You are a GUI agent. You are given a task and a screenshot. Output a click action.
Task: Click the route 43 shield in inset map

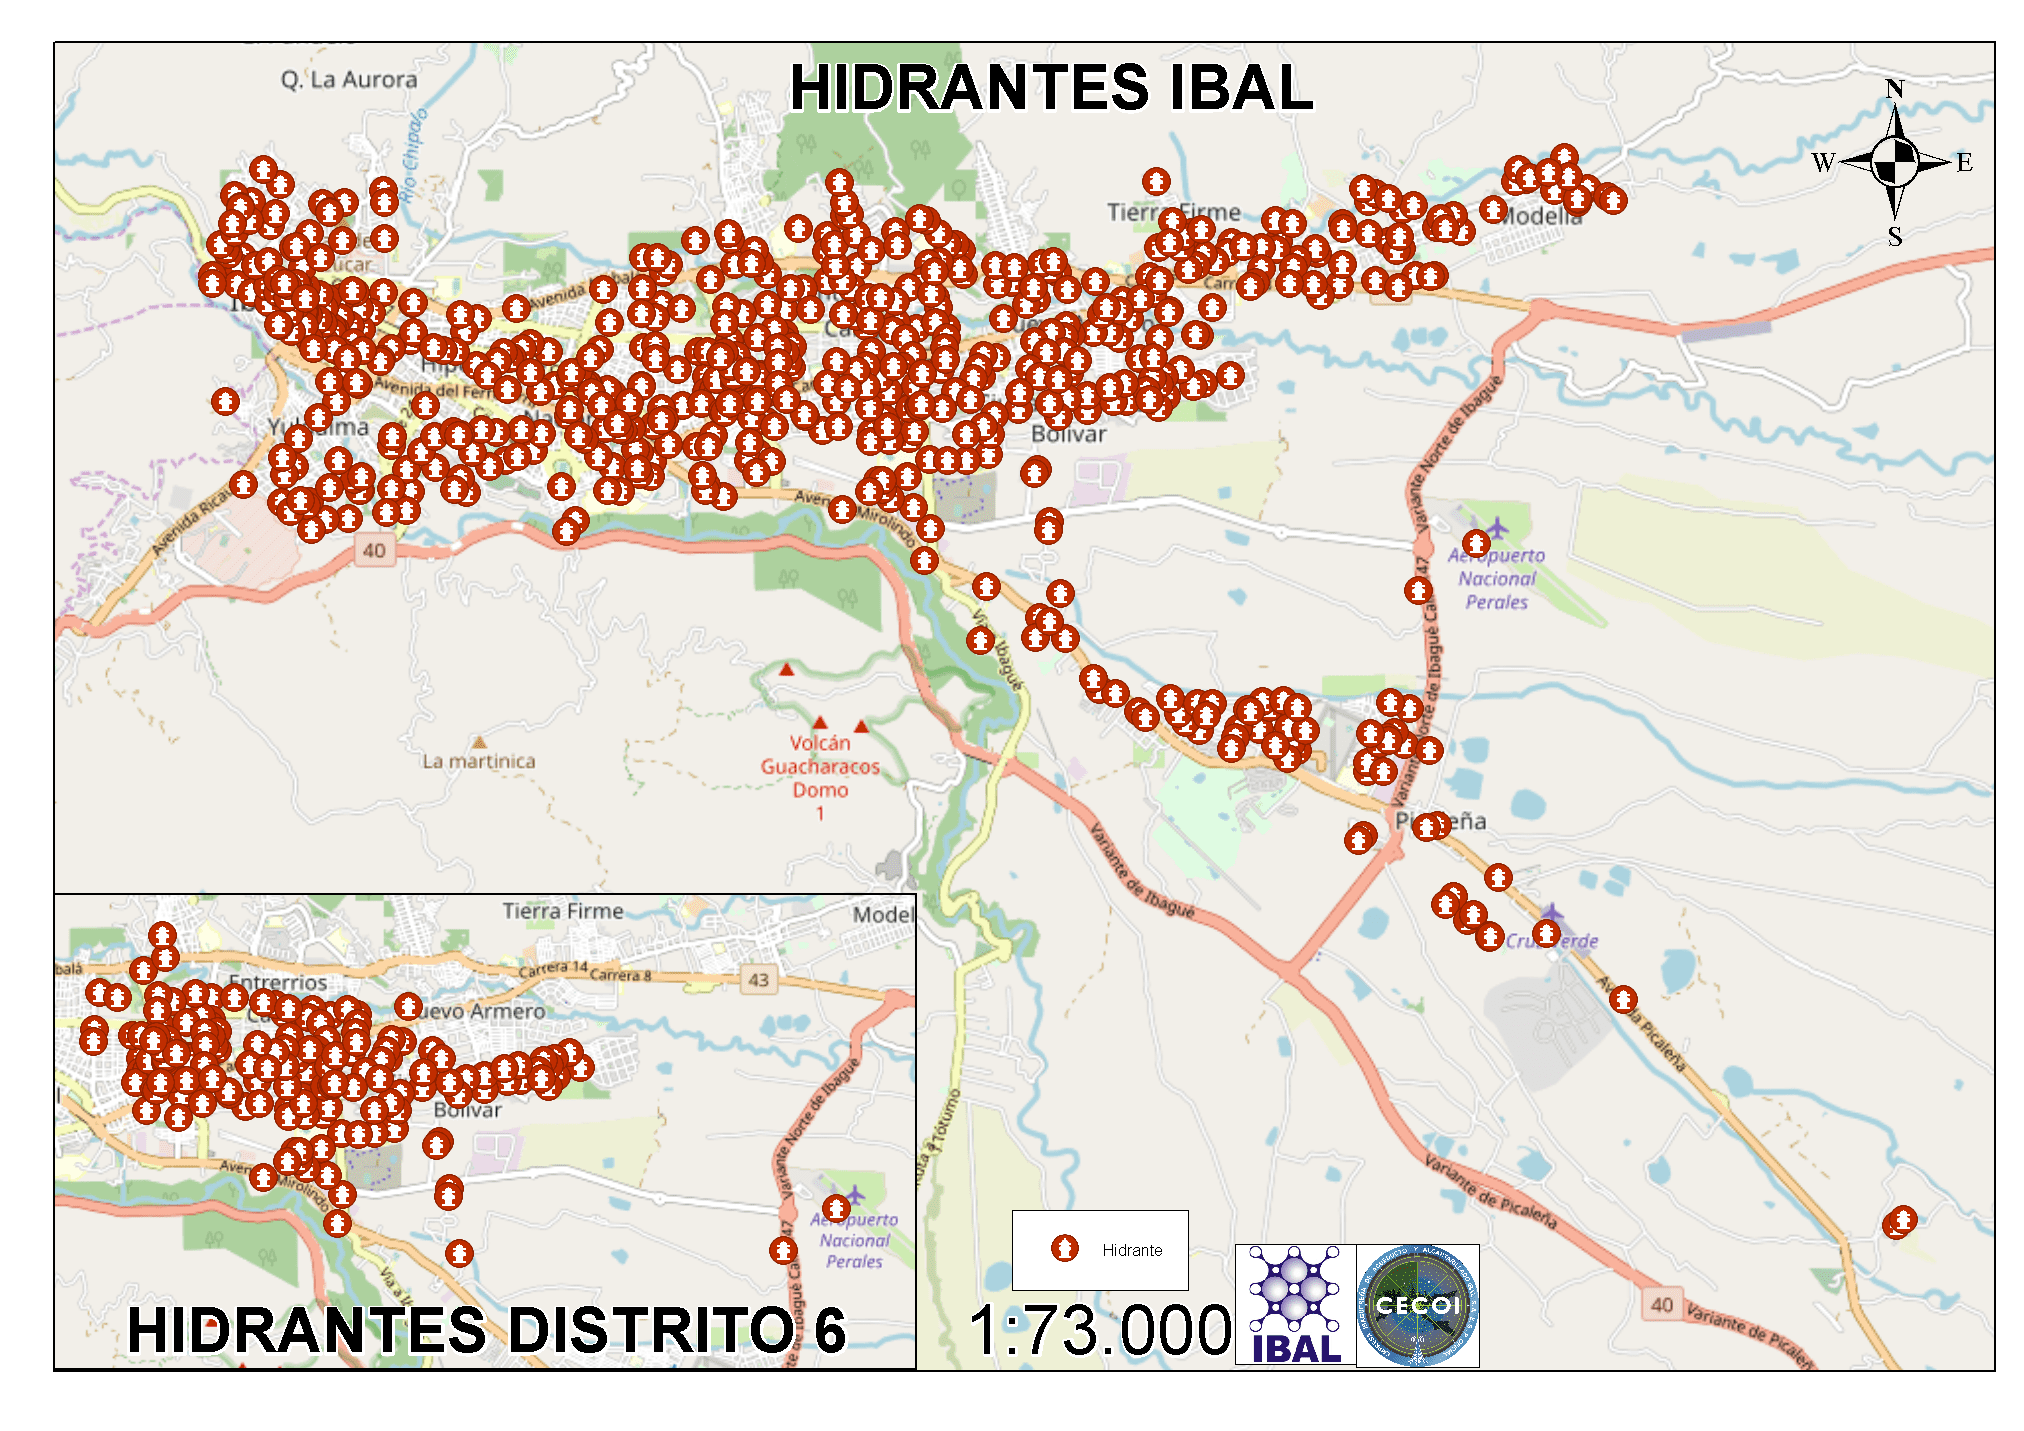coord(759,979)
